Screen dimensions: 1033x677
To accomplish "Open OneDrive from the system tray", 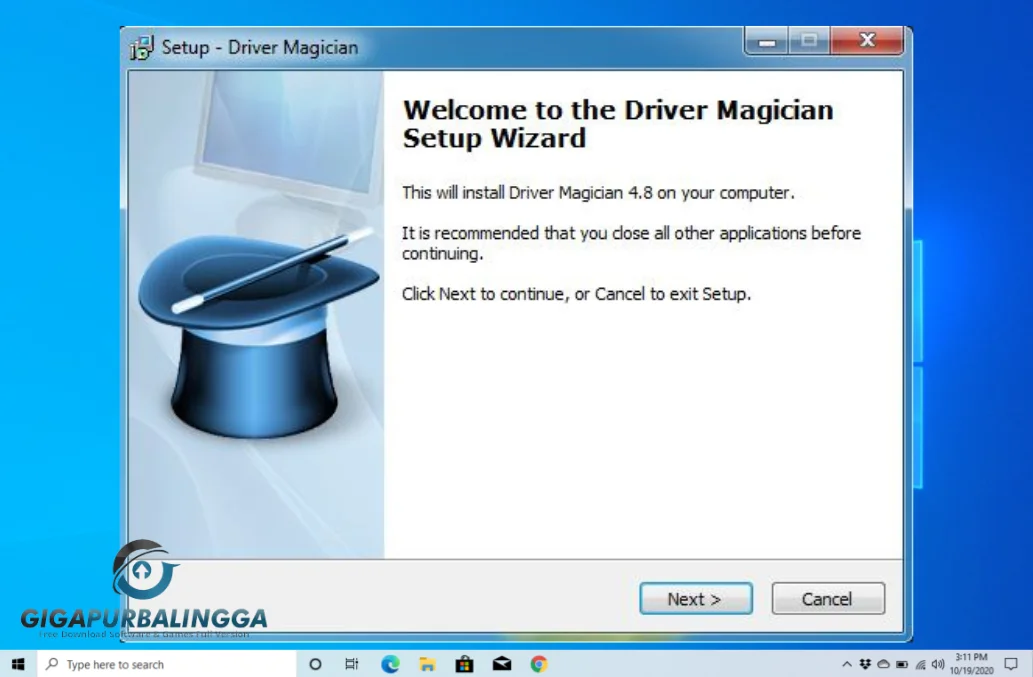I will 884,663.
